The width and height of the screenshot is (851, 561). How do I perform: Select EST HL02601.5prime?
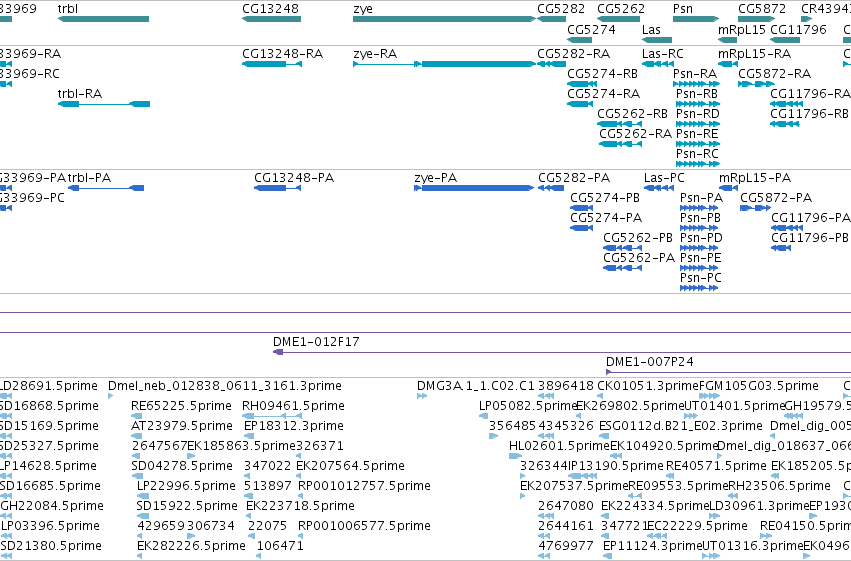click(x=515, y=456)
